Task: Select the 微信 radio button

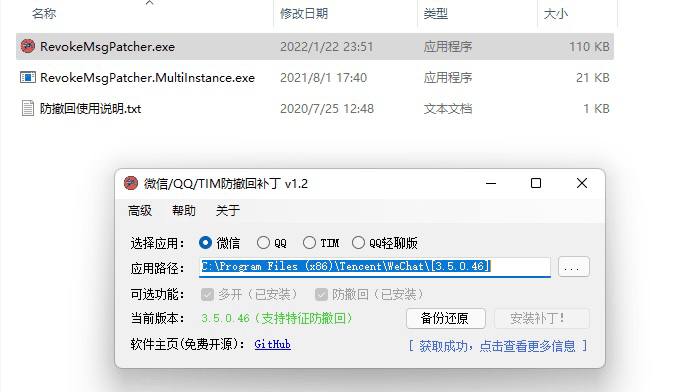Action: point(205,243)
